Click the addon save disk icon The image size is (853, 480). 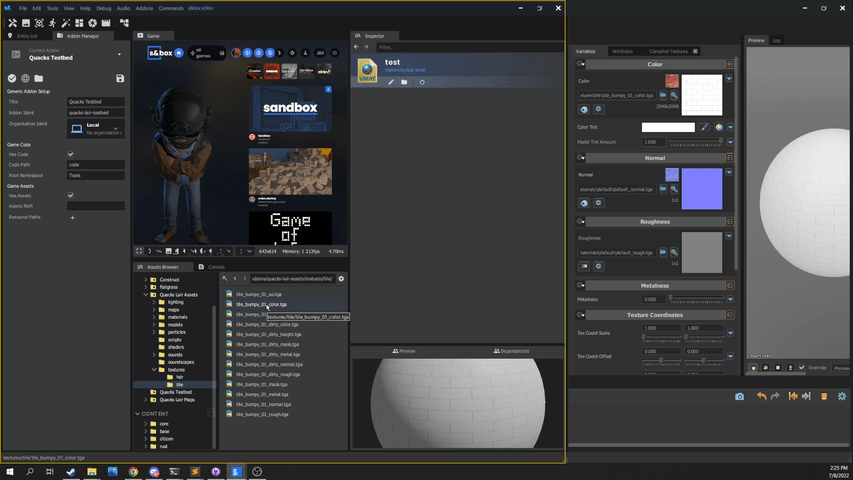pos(120,78)
